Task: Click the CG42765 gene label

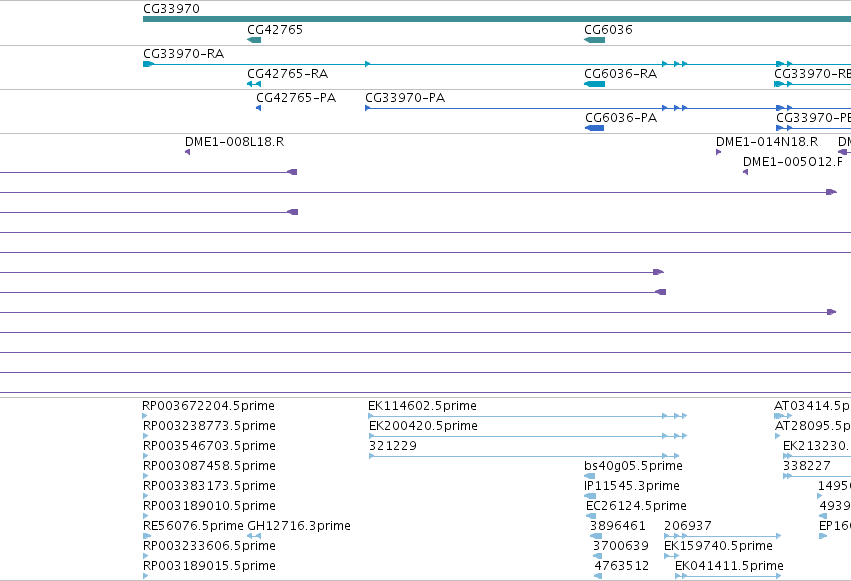Action: pyautogui.click(x=275, y=30)
